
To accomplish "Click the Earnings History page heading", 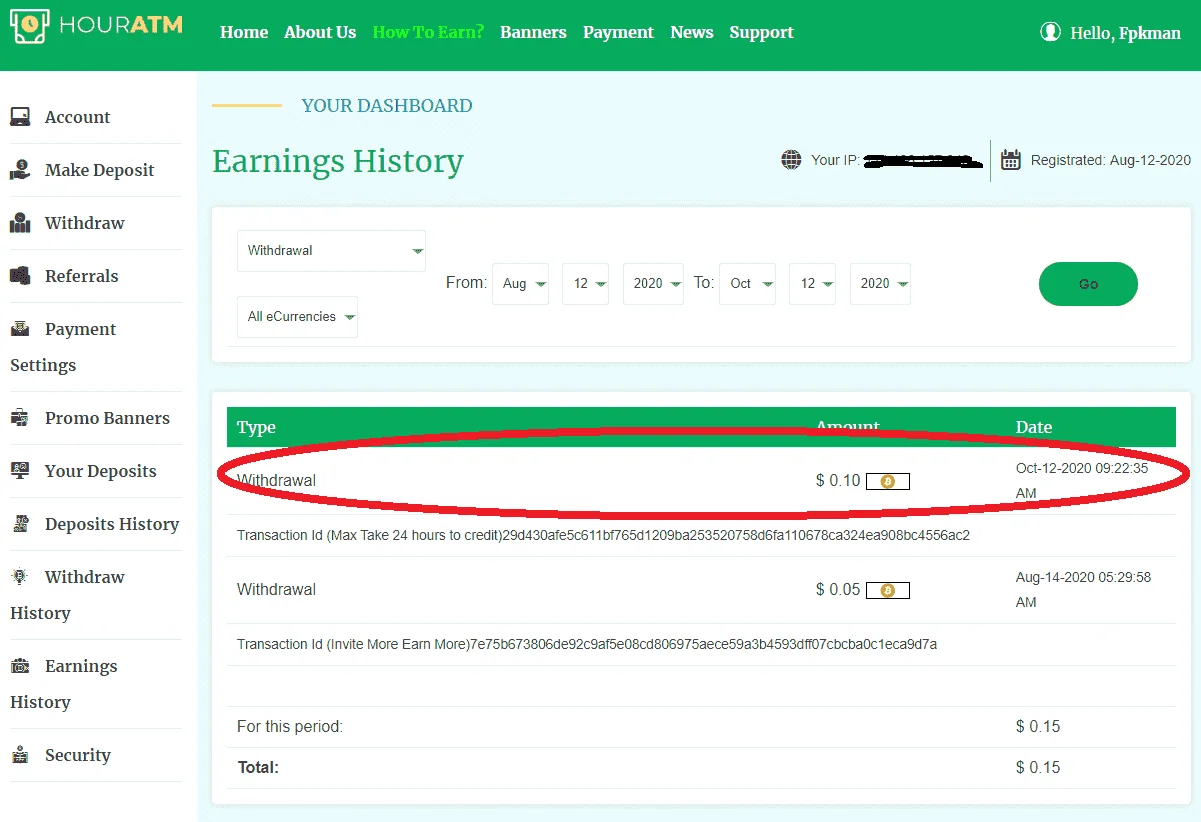I will point(338,162).
